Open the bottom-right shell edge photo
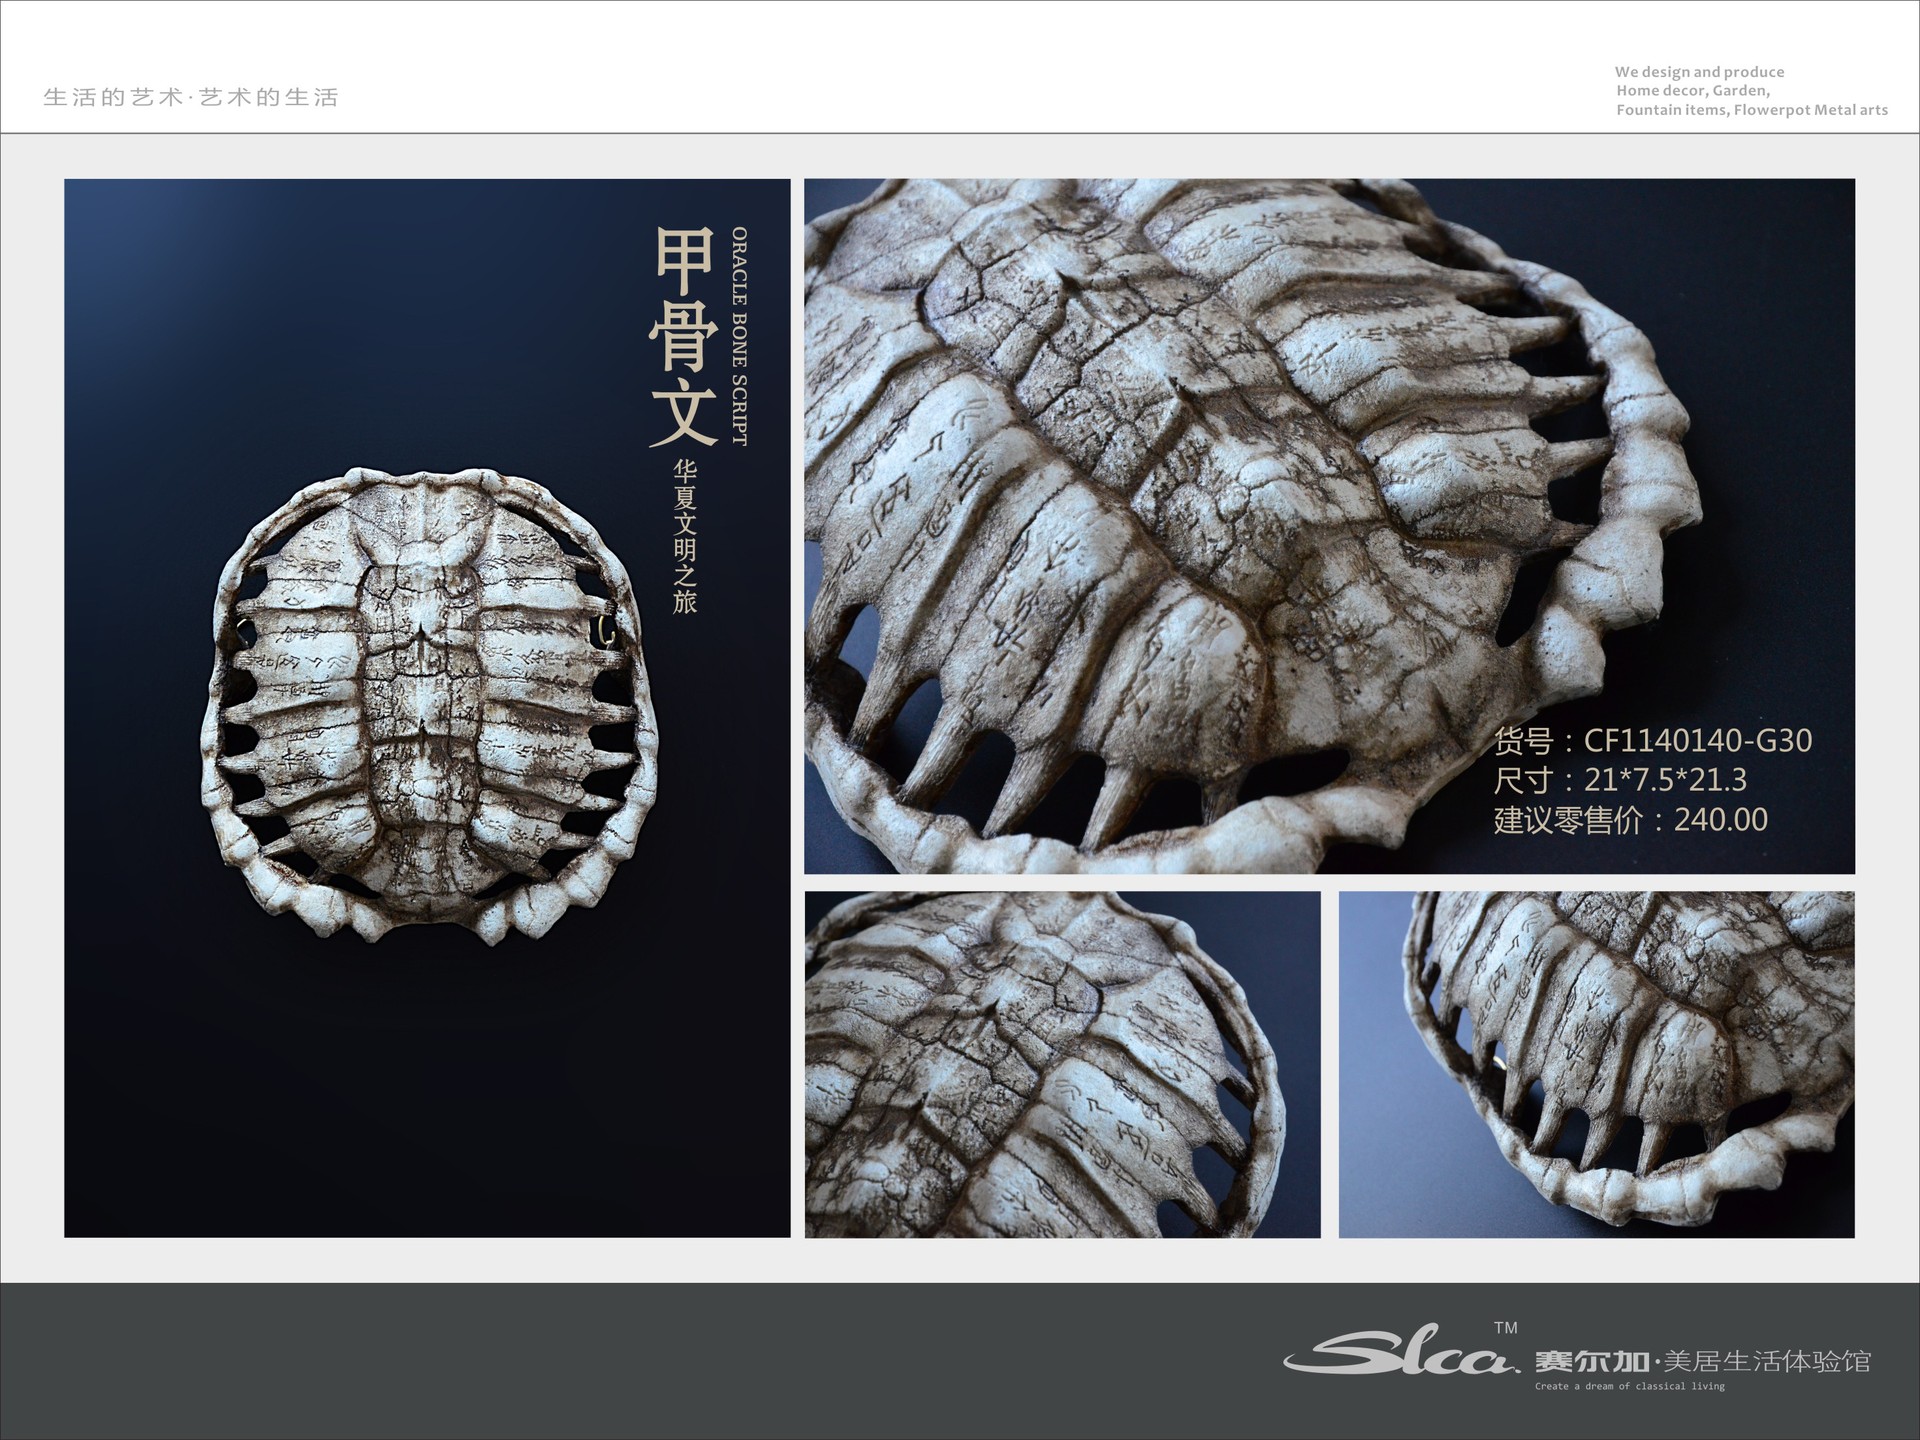Viewport: 1920px width, 1440px height. (x=1596, y=1064)
